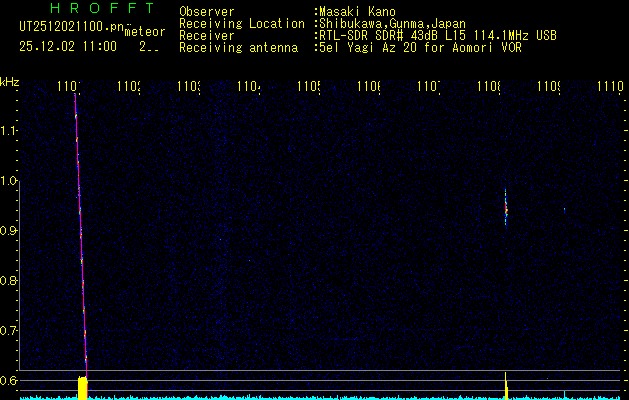Click the 0.7 frequency axis tick
Image resolution: width=629 pixels, height=400 pixels.
[x=9, y=330]
